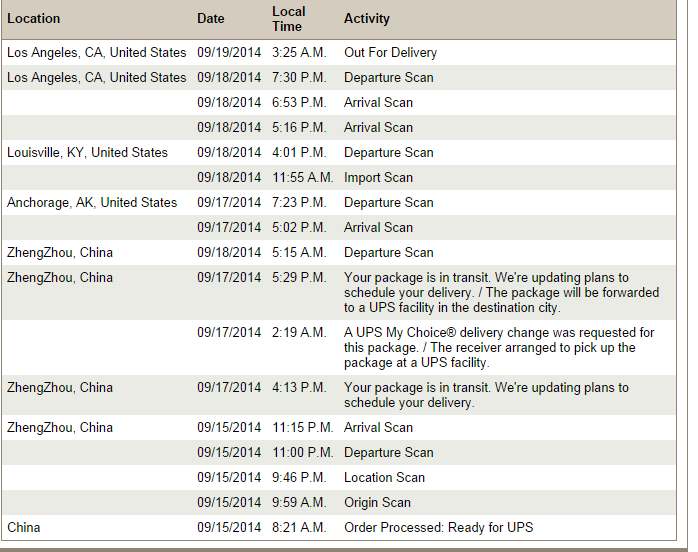Click Order Processed: Ready for UPS text
The width and height of the screenshot is (698, 552).
point(438,528)
